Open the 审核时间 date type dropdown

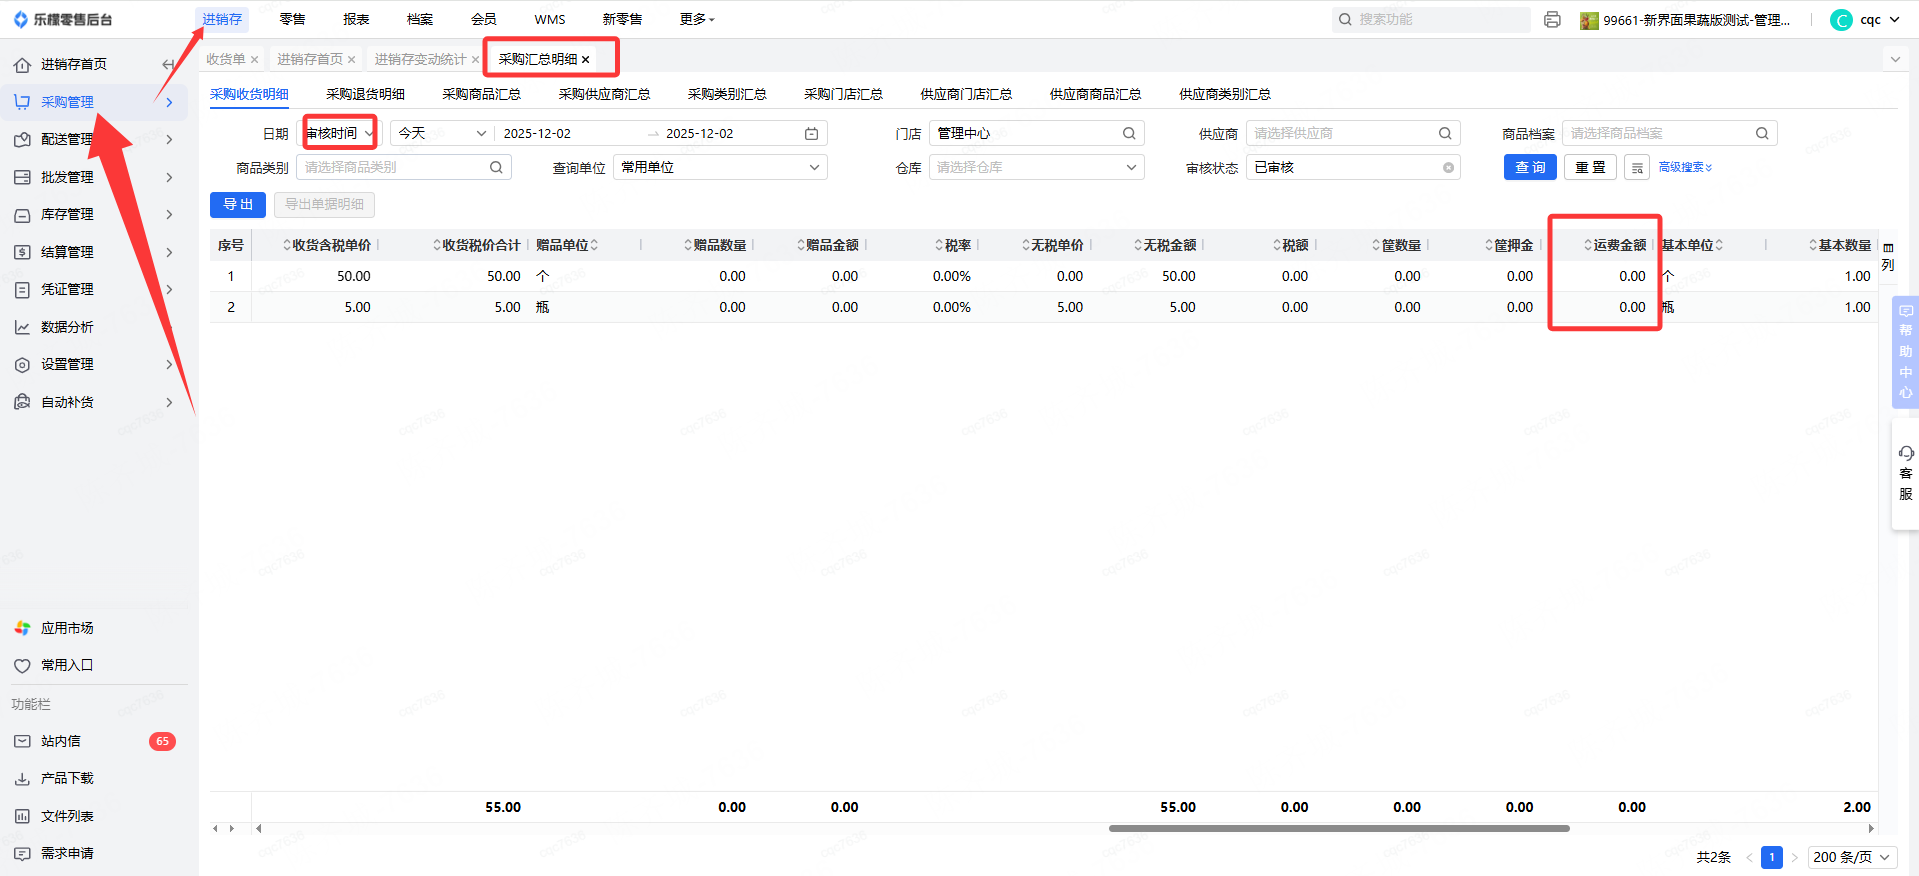pos(340,133)
